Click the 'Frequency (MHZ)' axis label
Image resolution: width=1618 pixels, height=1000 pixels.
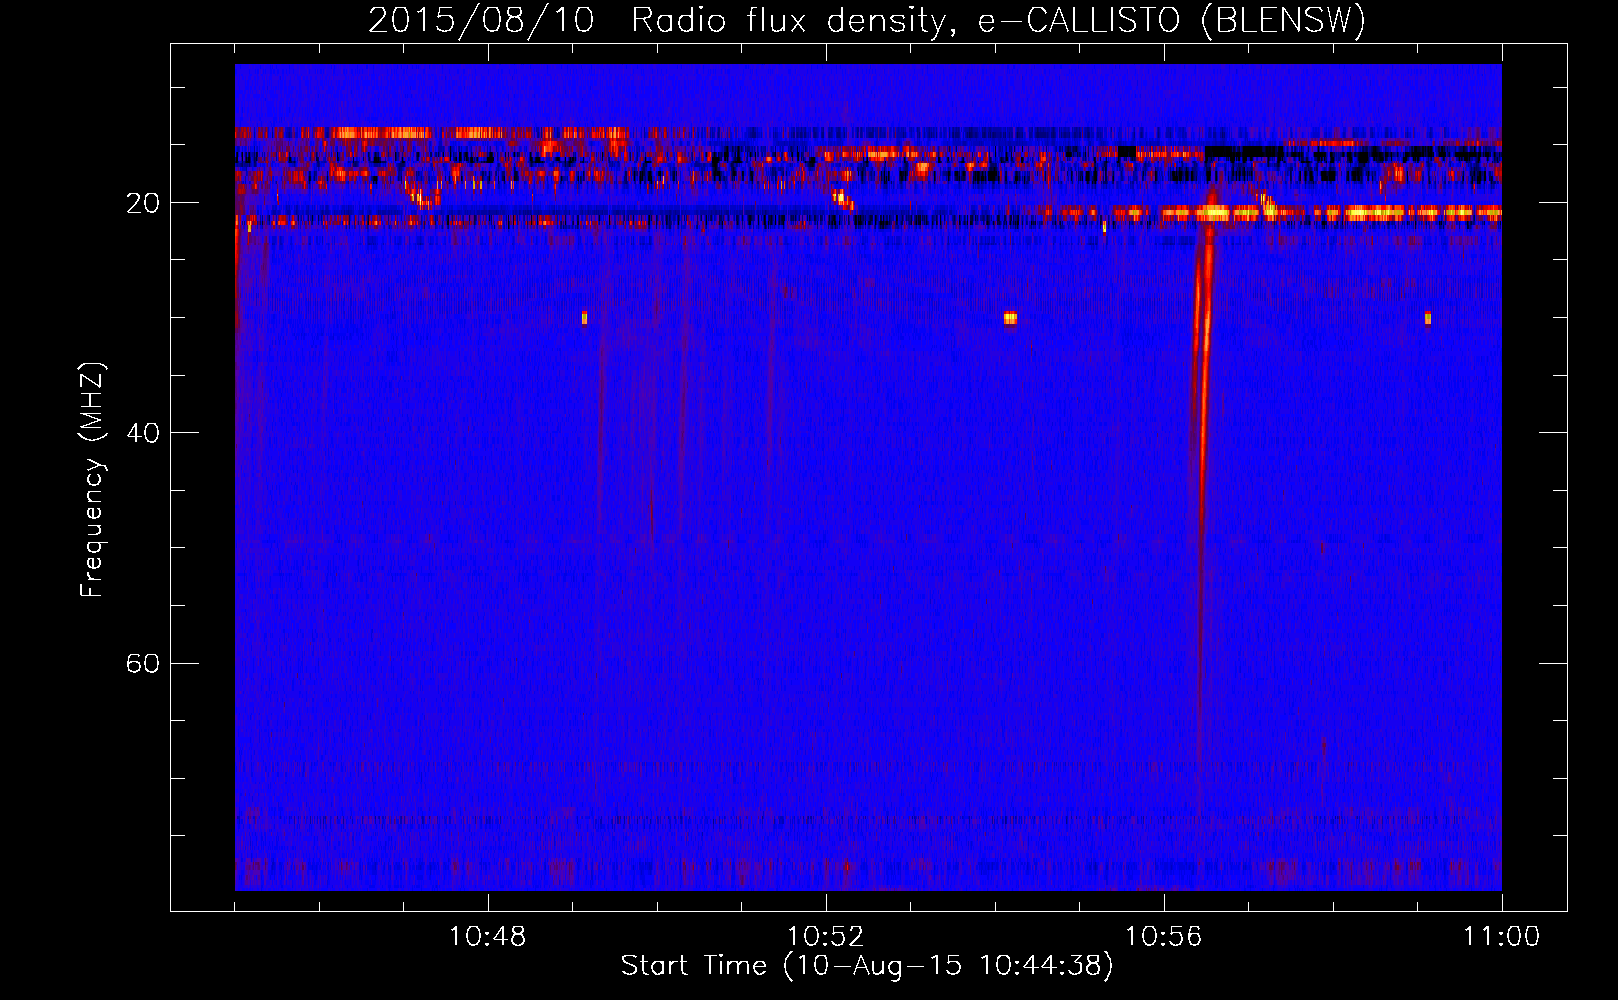click(92, 480)
